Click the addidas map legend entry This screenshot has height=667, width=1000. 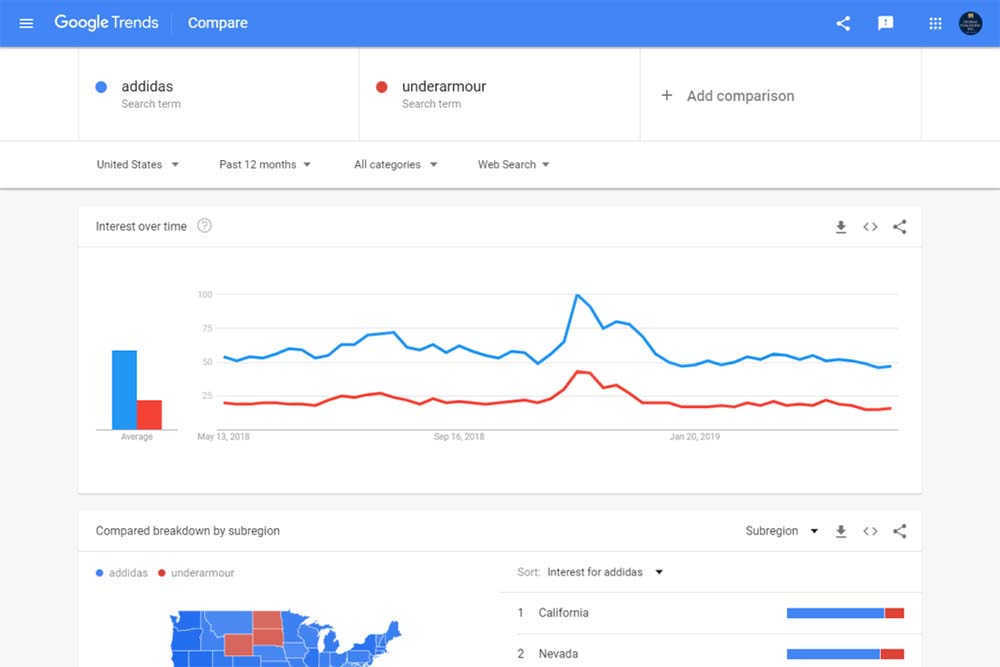click(x=122, y=573)
